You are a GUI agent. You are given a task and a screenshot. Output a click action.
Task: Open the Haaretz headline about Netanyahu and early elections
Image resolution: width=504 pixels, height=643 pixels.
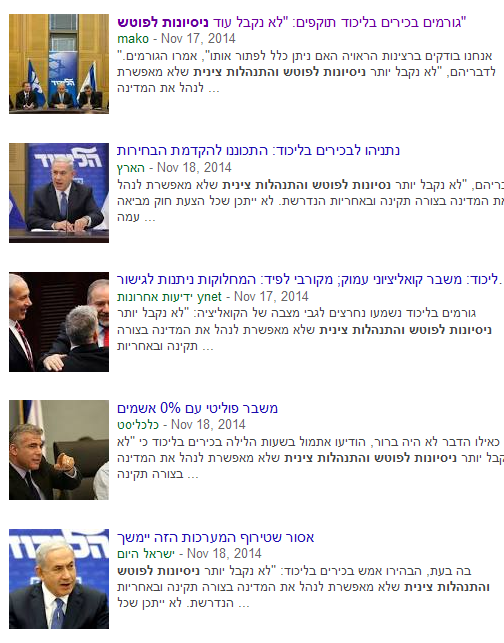258,151
